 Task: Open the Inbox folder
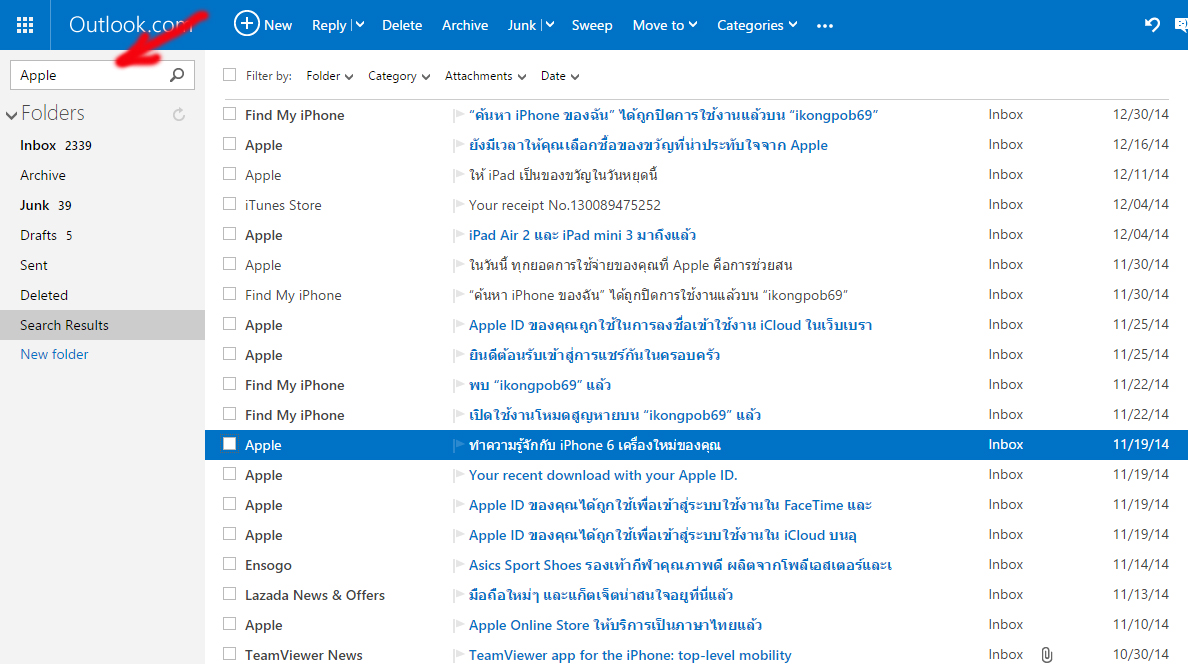tap(38, 146)
